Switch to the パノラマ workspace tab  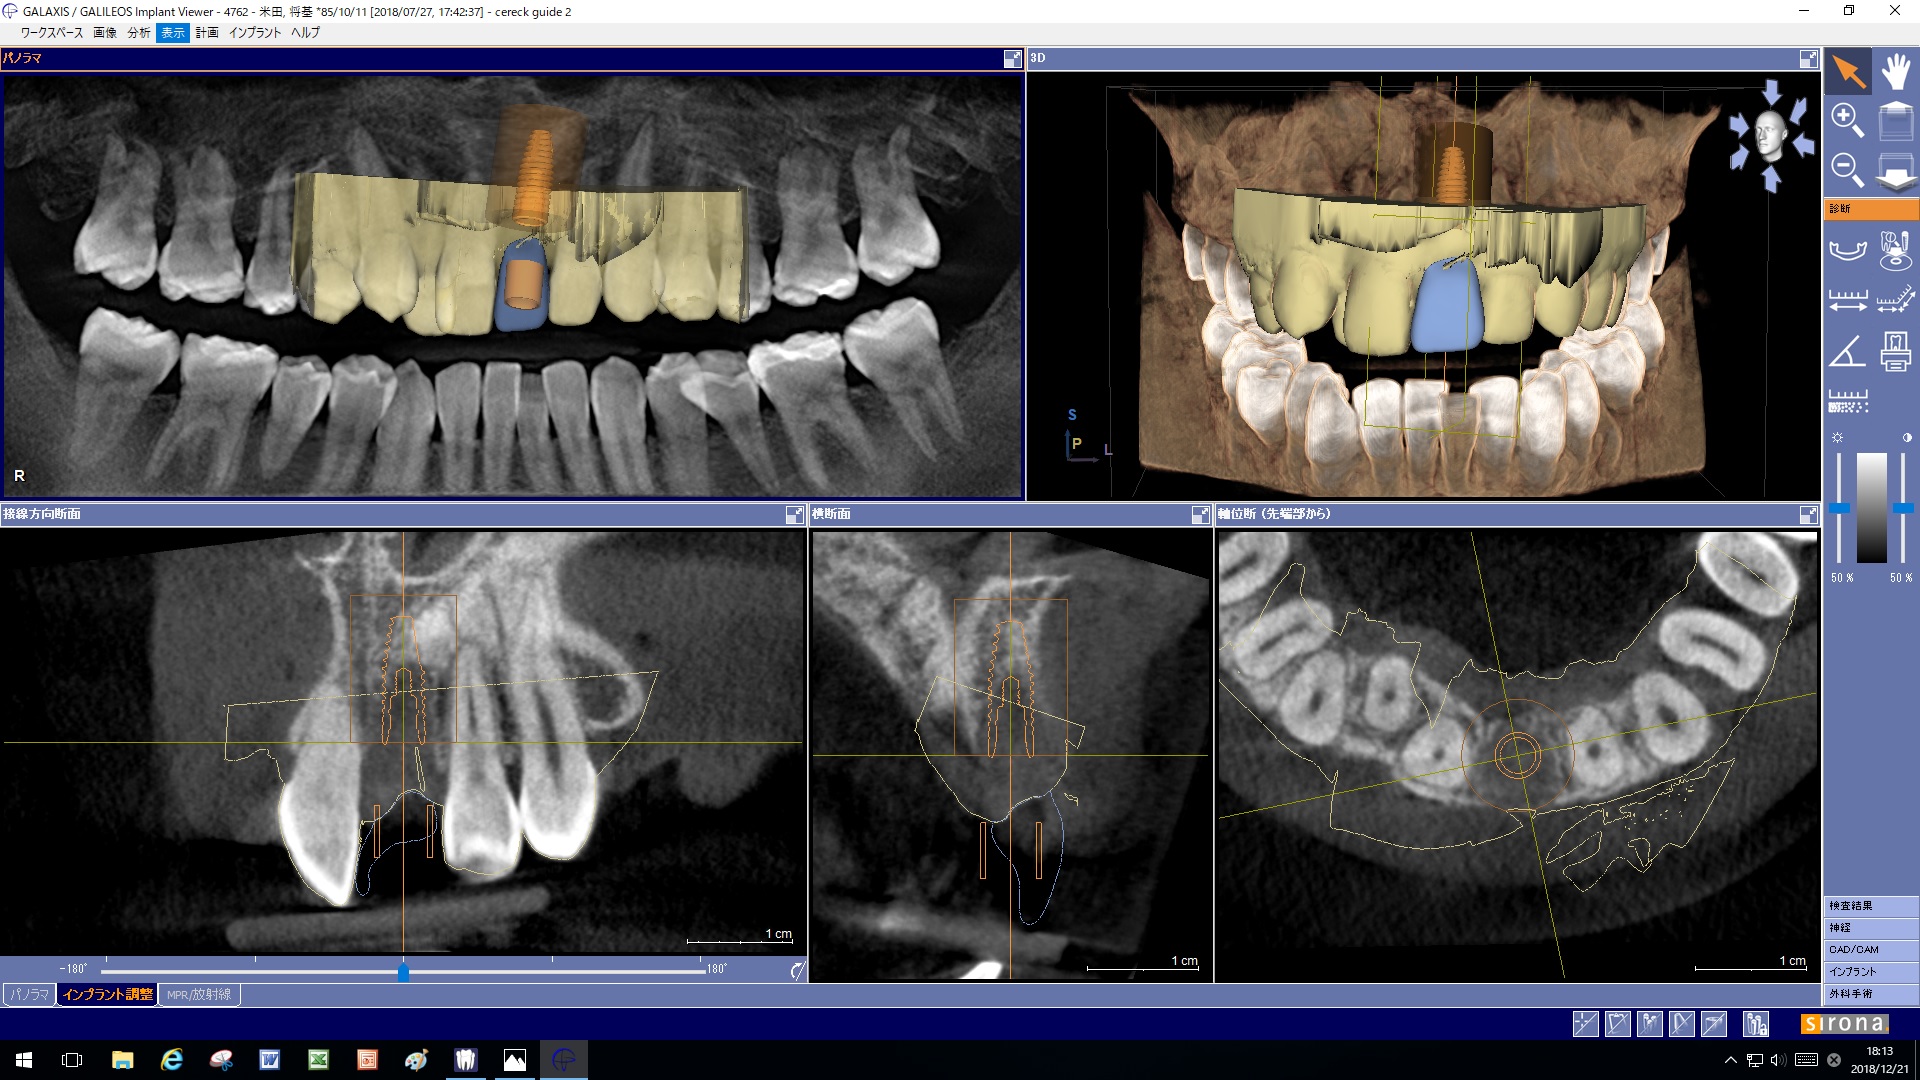coord(30,995)
